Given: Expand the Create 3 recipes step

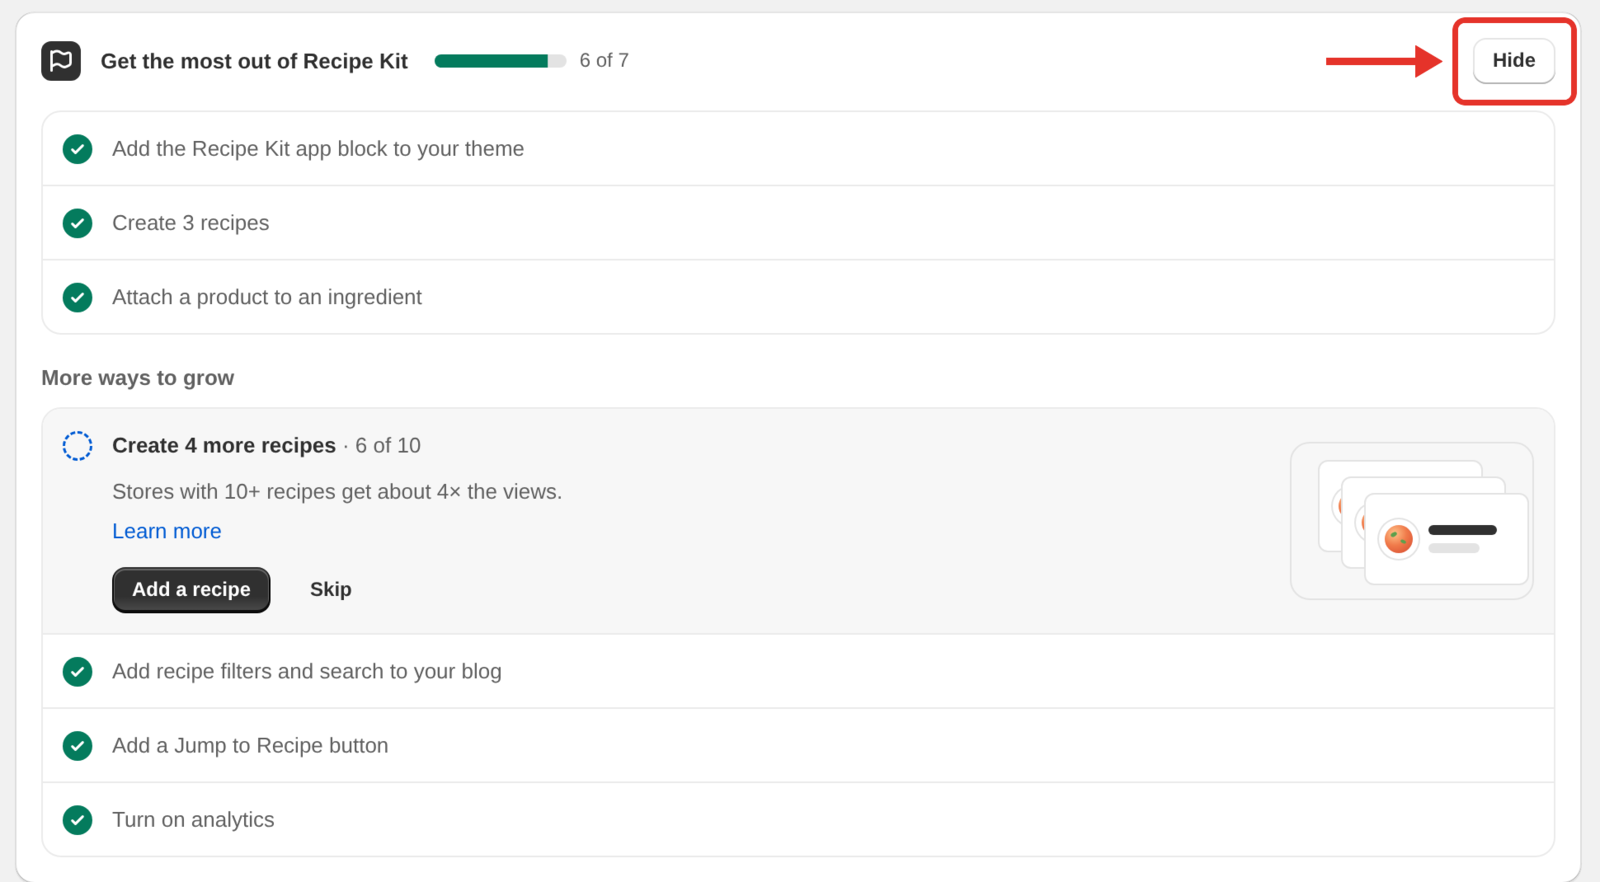Looking at the screenshot, I should (798, 223).
